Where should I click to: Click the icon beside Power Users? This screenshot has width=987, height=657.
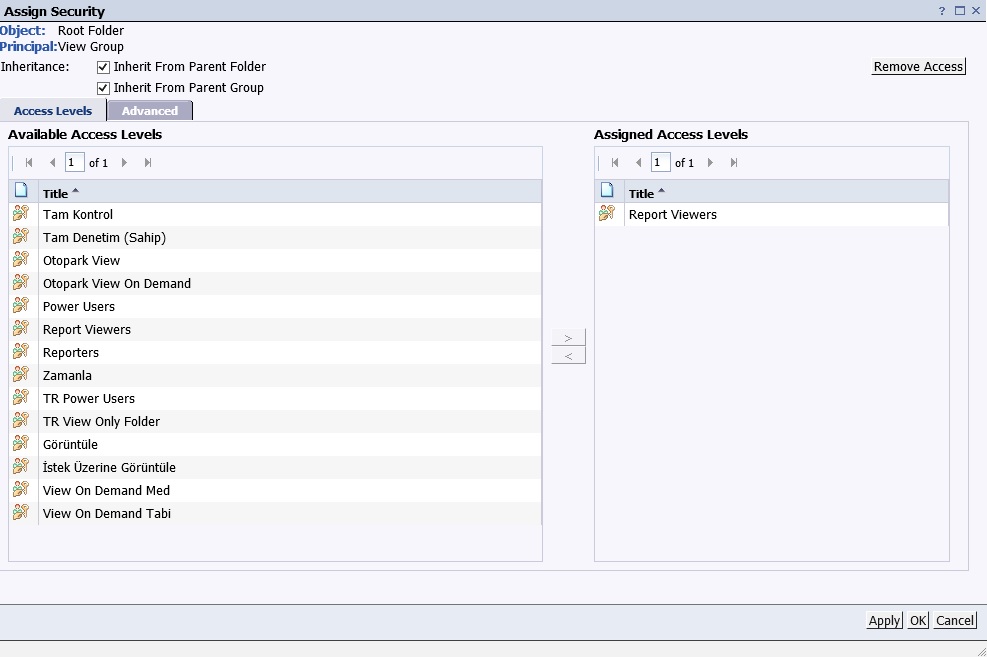coord(21,305)
